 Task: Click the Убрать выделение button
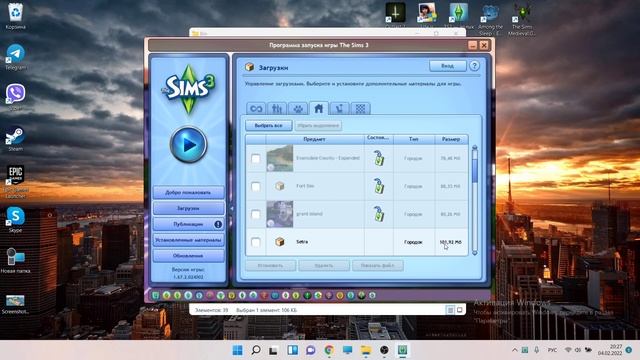(318, 126)
